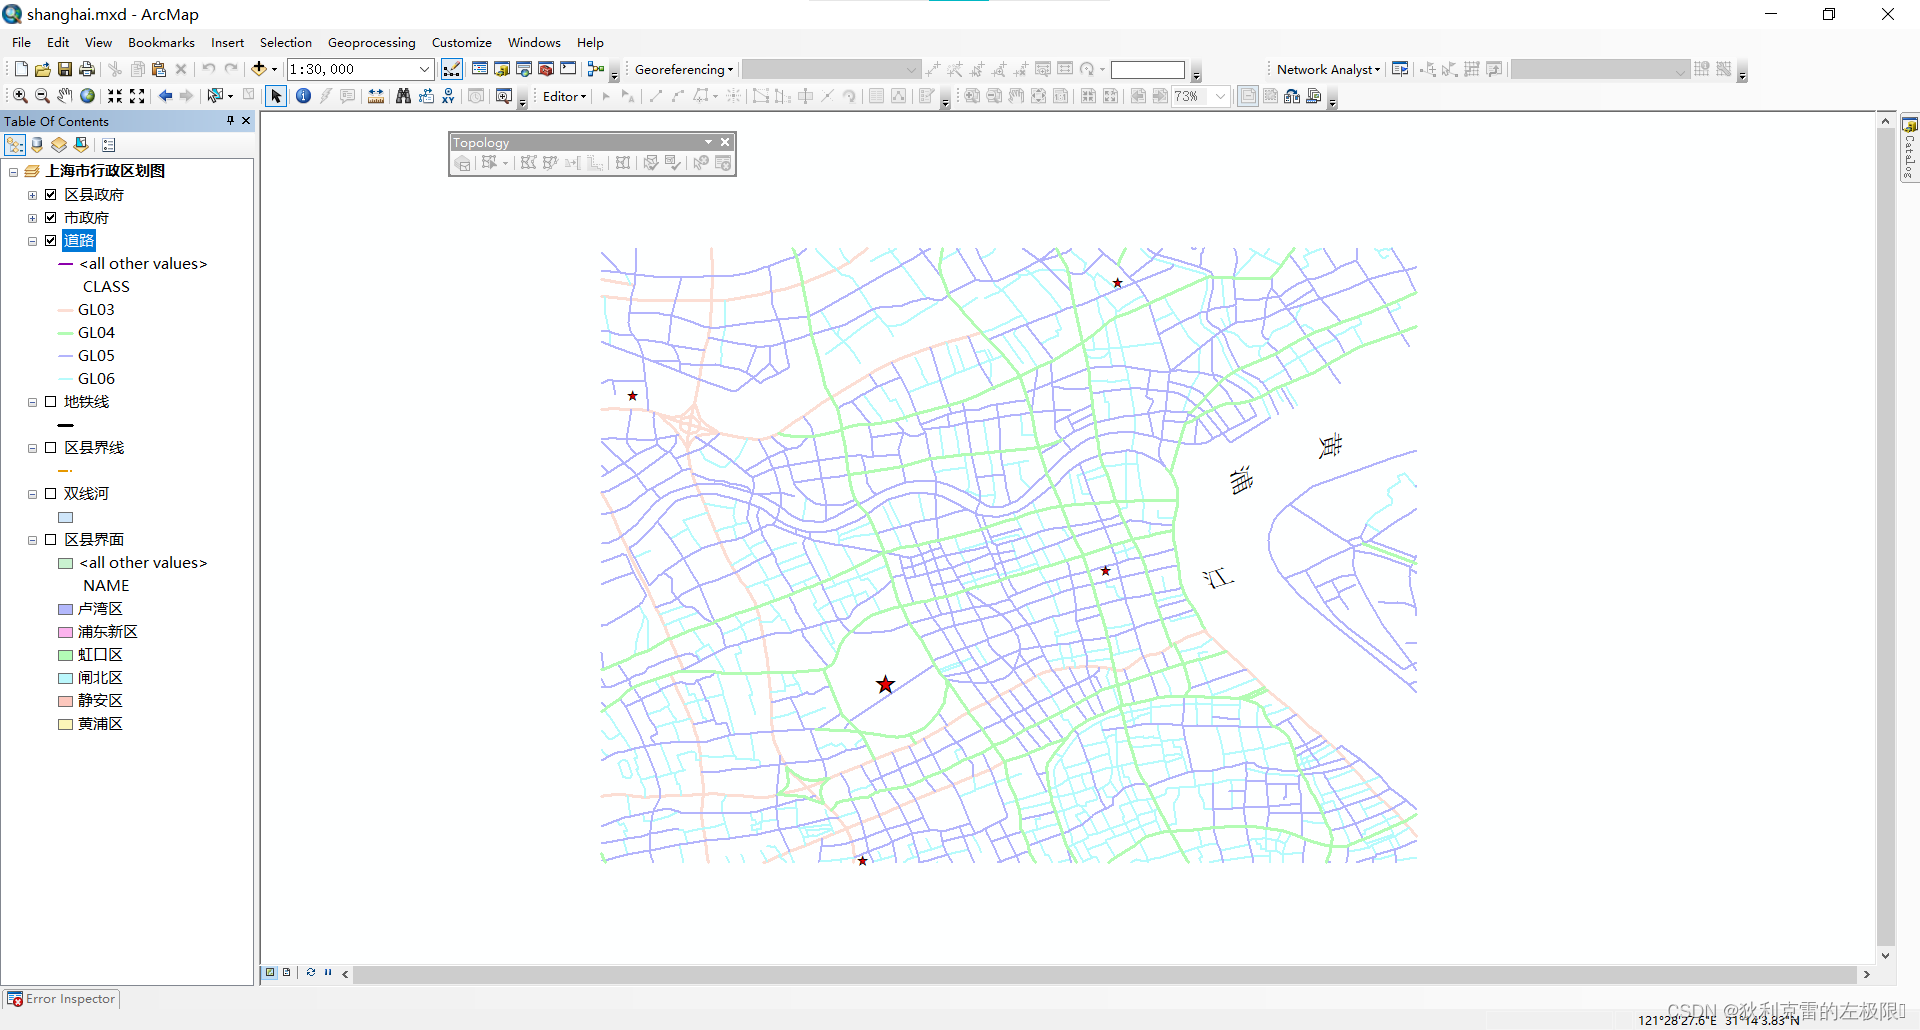Image resolution: width=1920 pixels, height=1030 pixels.
Task: Open the 1:30,000 scale dropdown
Action: (x=425, y=69)
